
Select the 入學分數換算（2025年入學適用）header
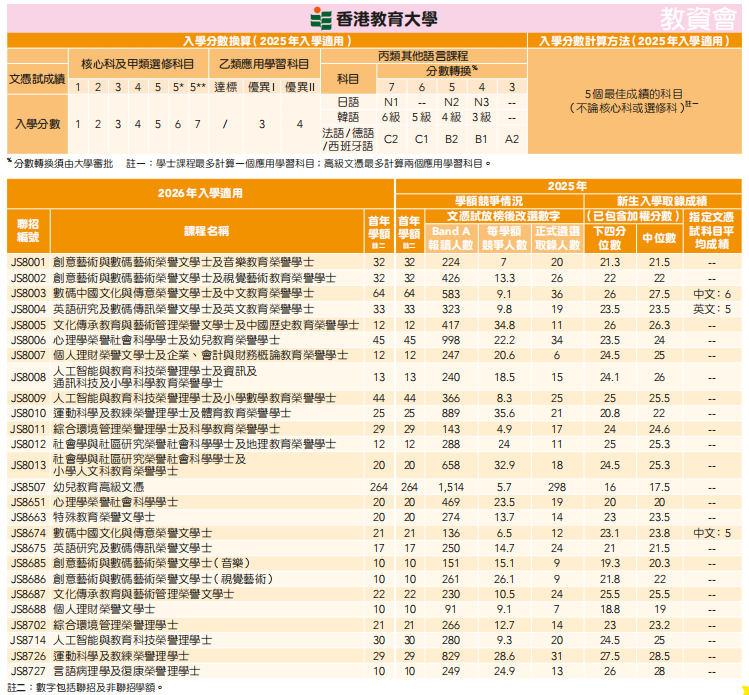click(x=267, y=41)
